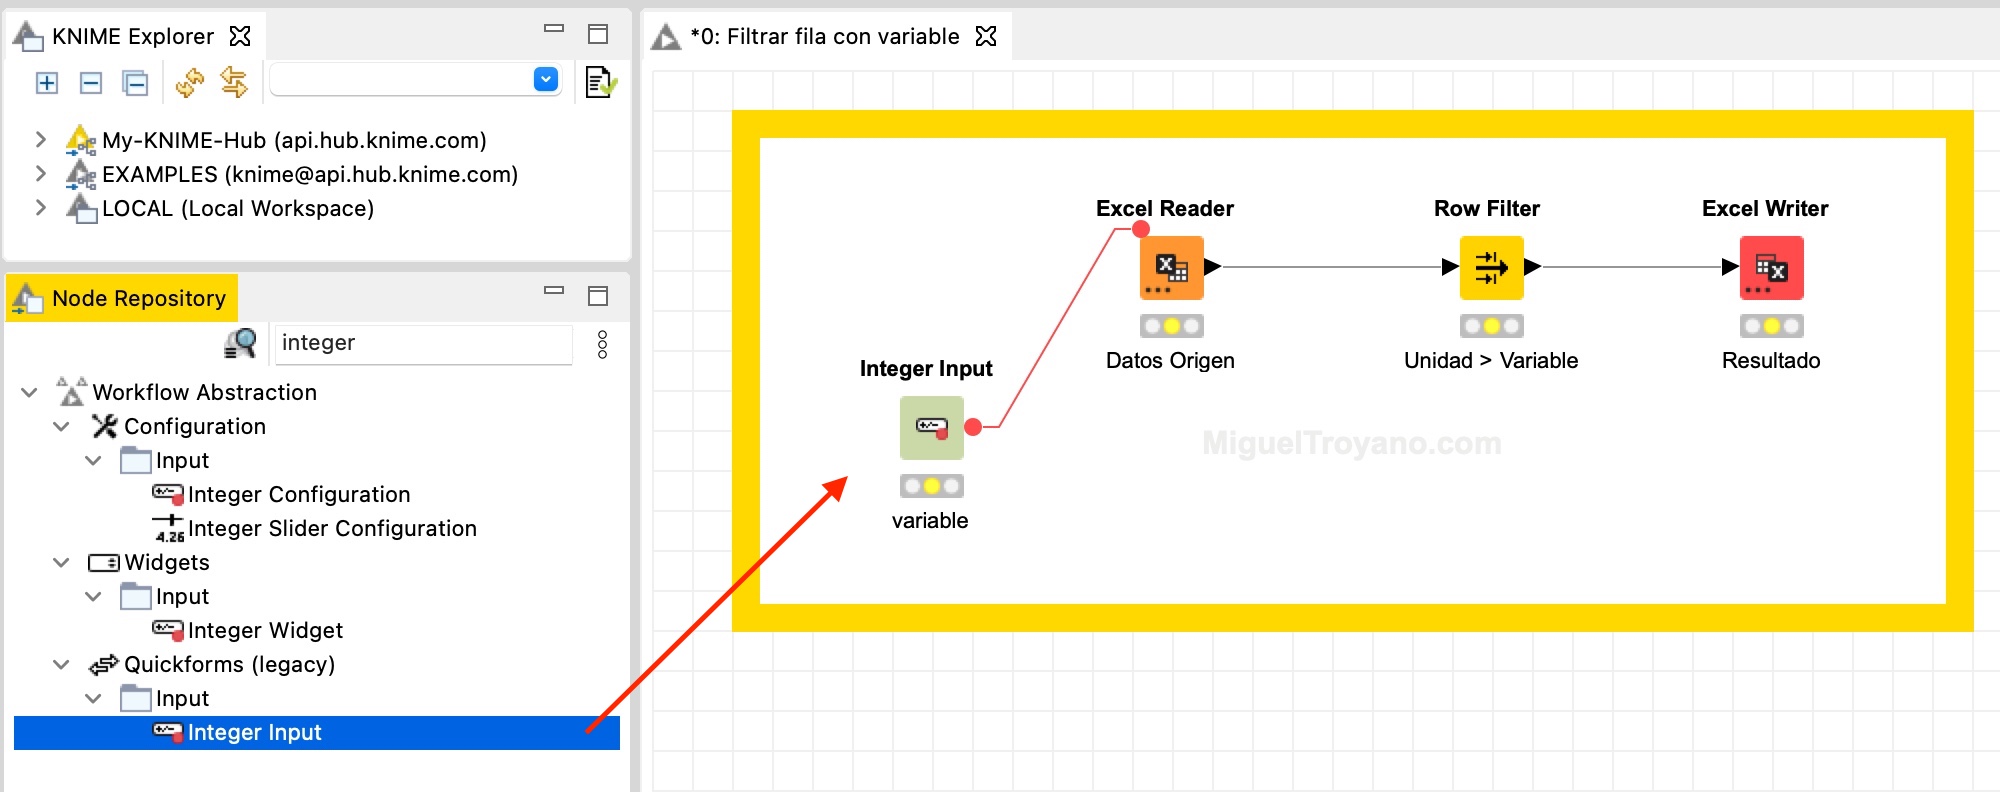Click the 'Row Filter' node title
Viewport: 2000px width, 792px height.
[x=1487, y=209]
